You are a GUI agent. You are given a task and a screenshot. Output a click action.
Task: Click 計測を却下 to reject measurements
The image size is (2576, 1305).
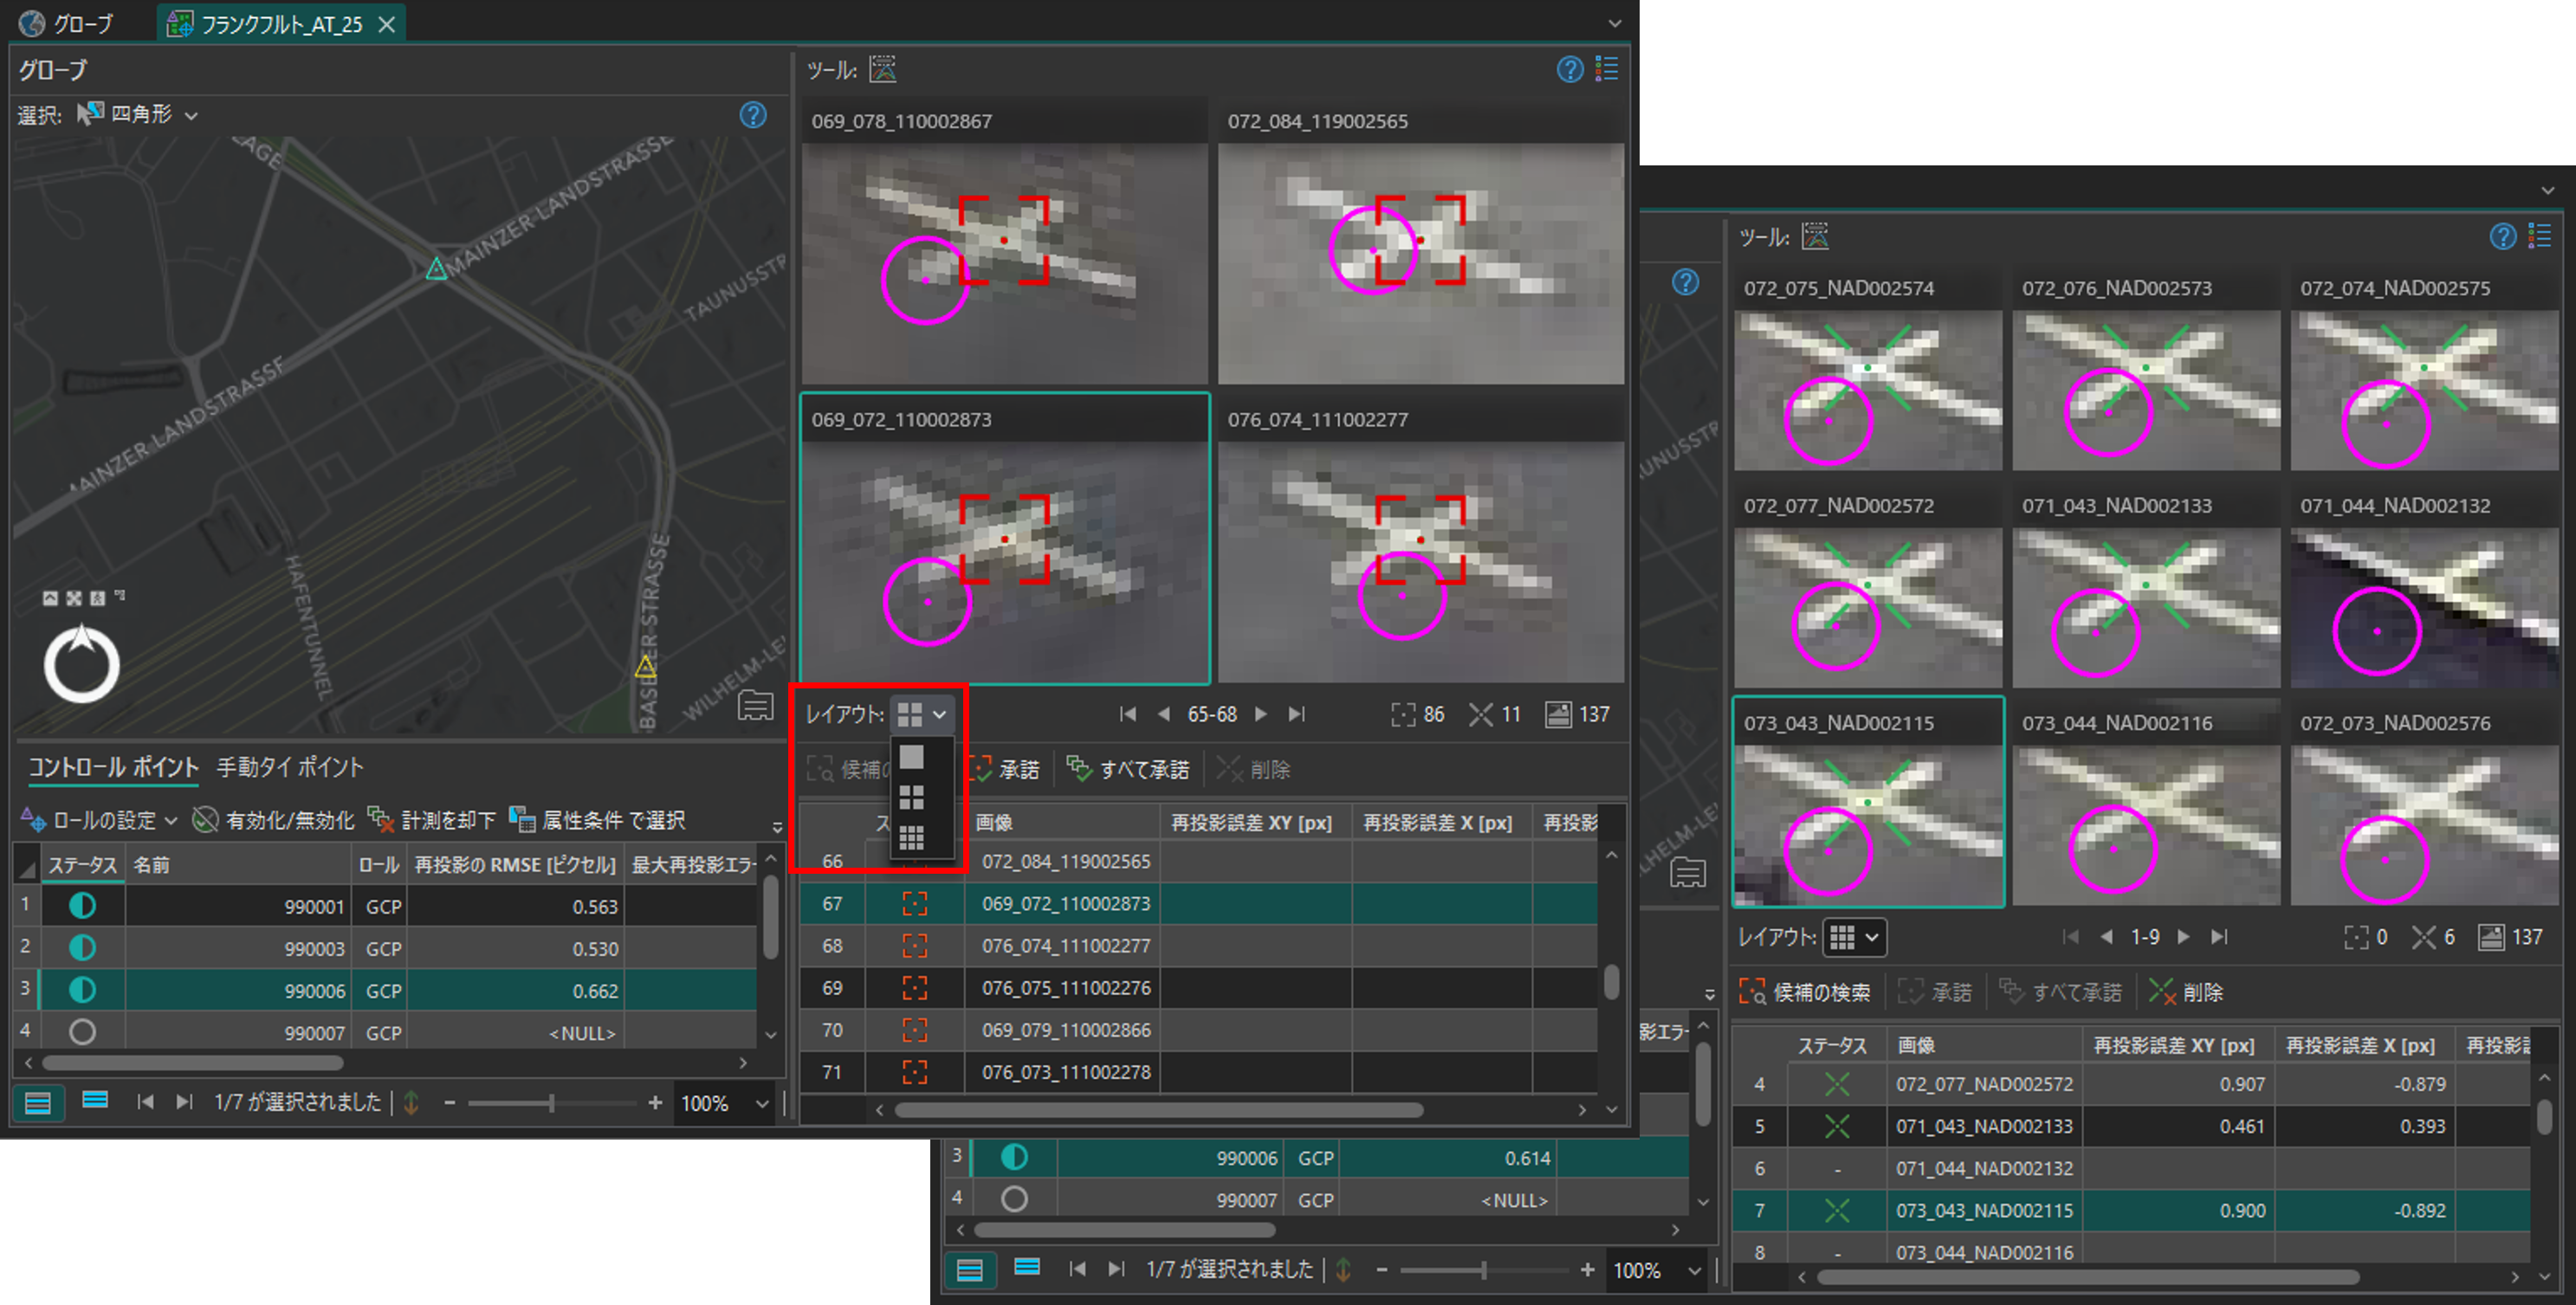(432, 820)
